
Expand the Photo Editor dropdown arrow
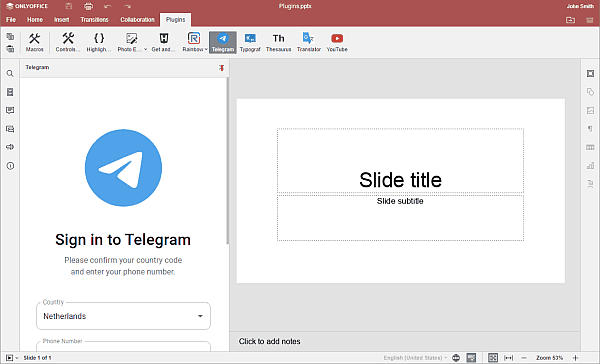pyautogui.click(x=145, y=49)
